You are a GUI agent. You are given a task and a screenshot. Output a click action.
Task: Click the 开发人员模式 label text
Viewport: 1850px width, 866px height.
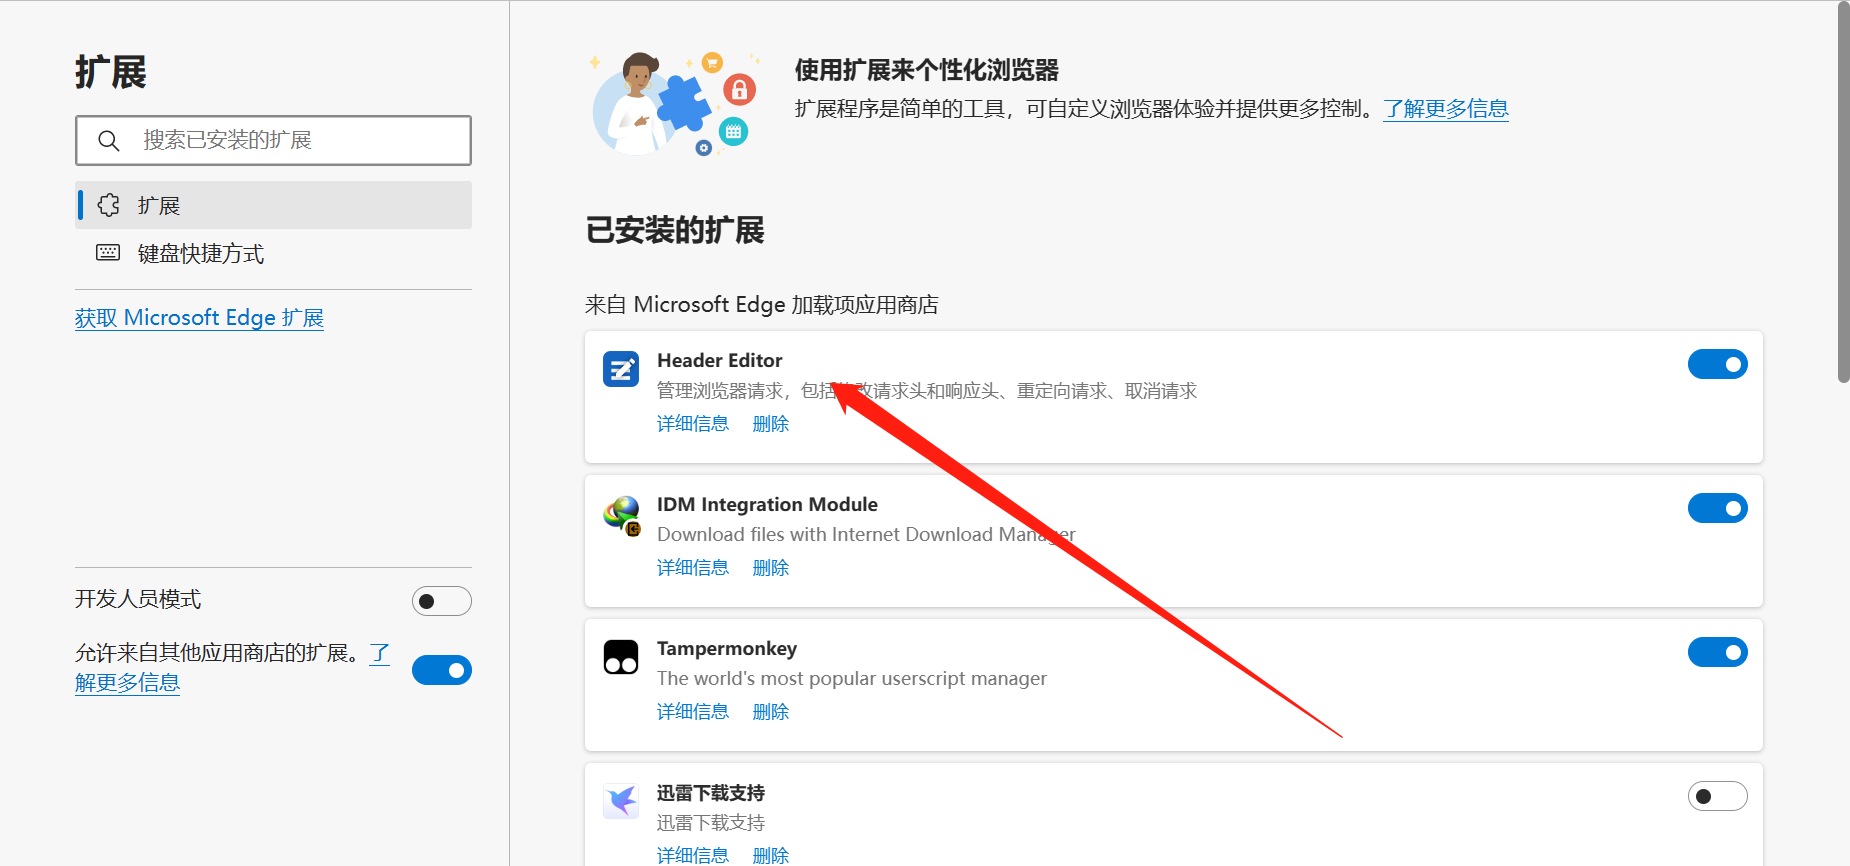(x=138, y=599)
